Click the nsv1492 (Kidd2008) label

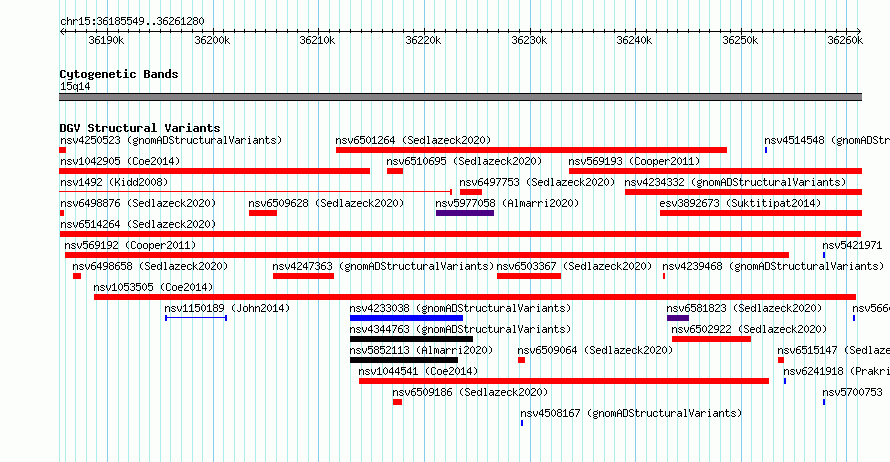115,182
